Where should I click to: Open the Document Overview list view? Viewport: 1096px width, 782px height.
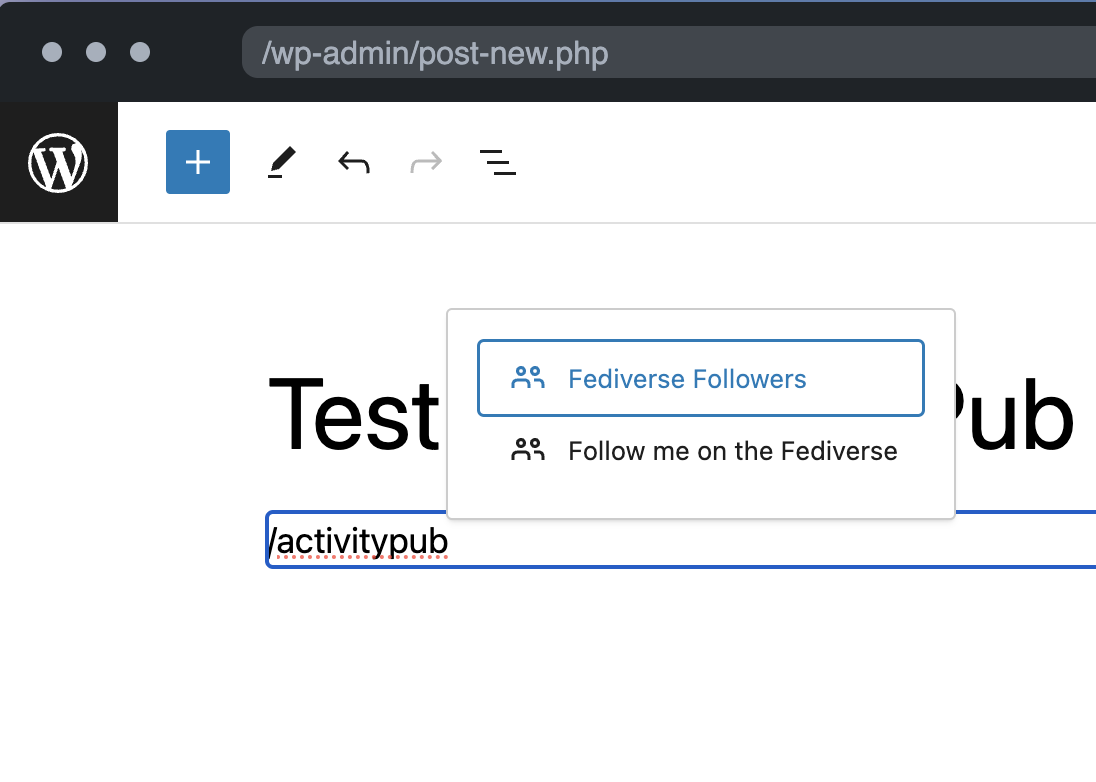498,162
